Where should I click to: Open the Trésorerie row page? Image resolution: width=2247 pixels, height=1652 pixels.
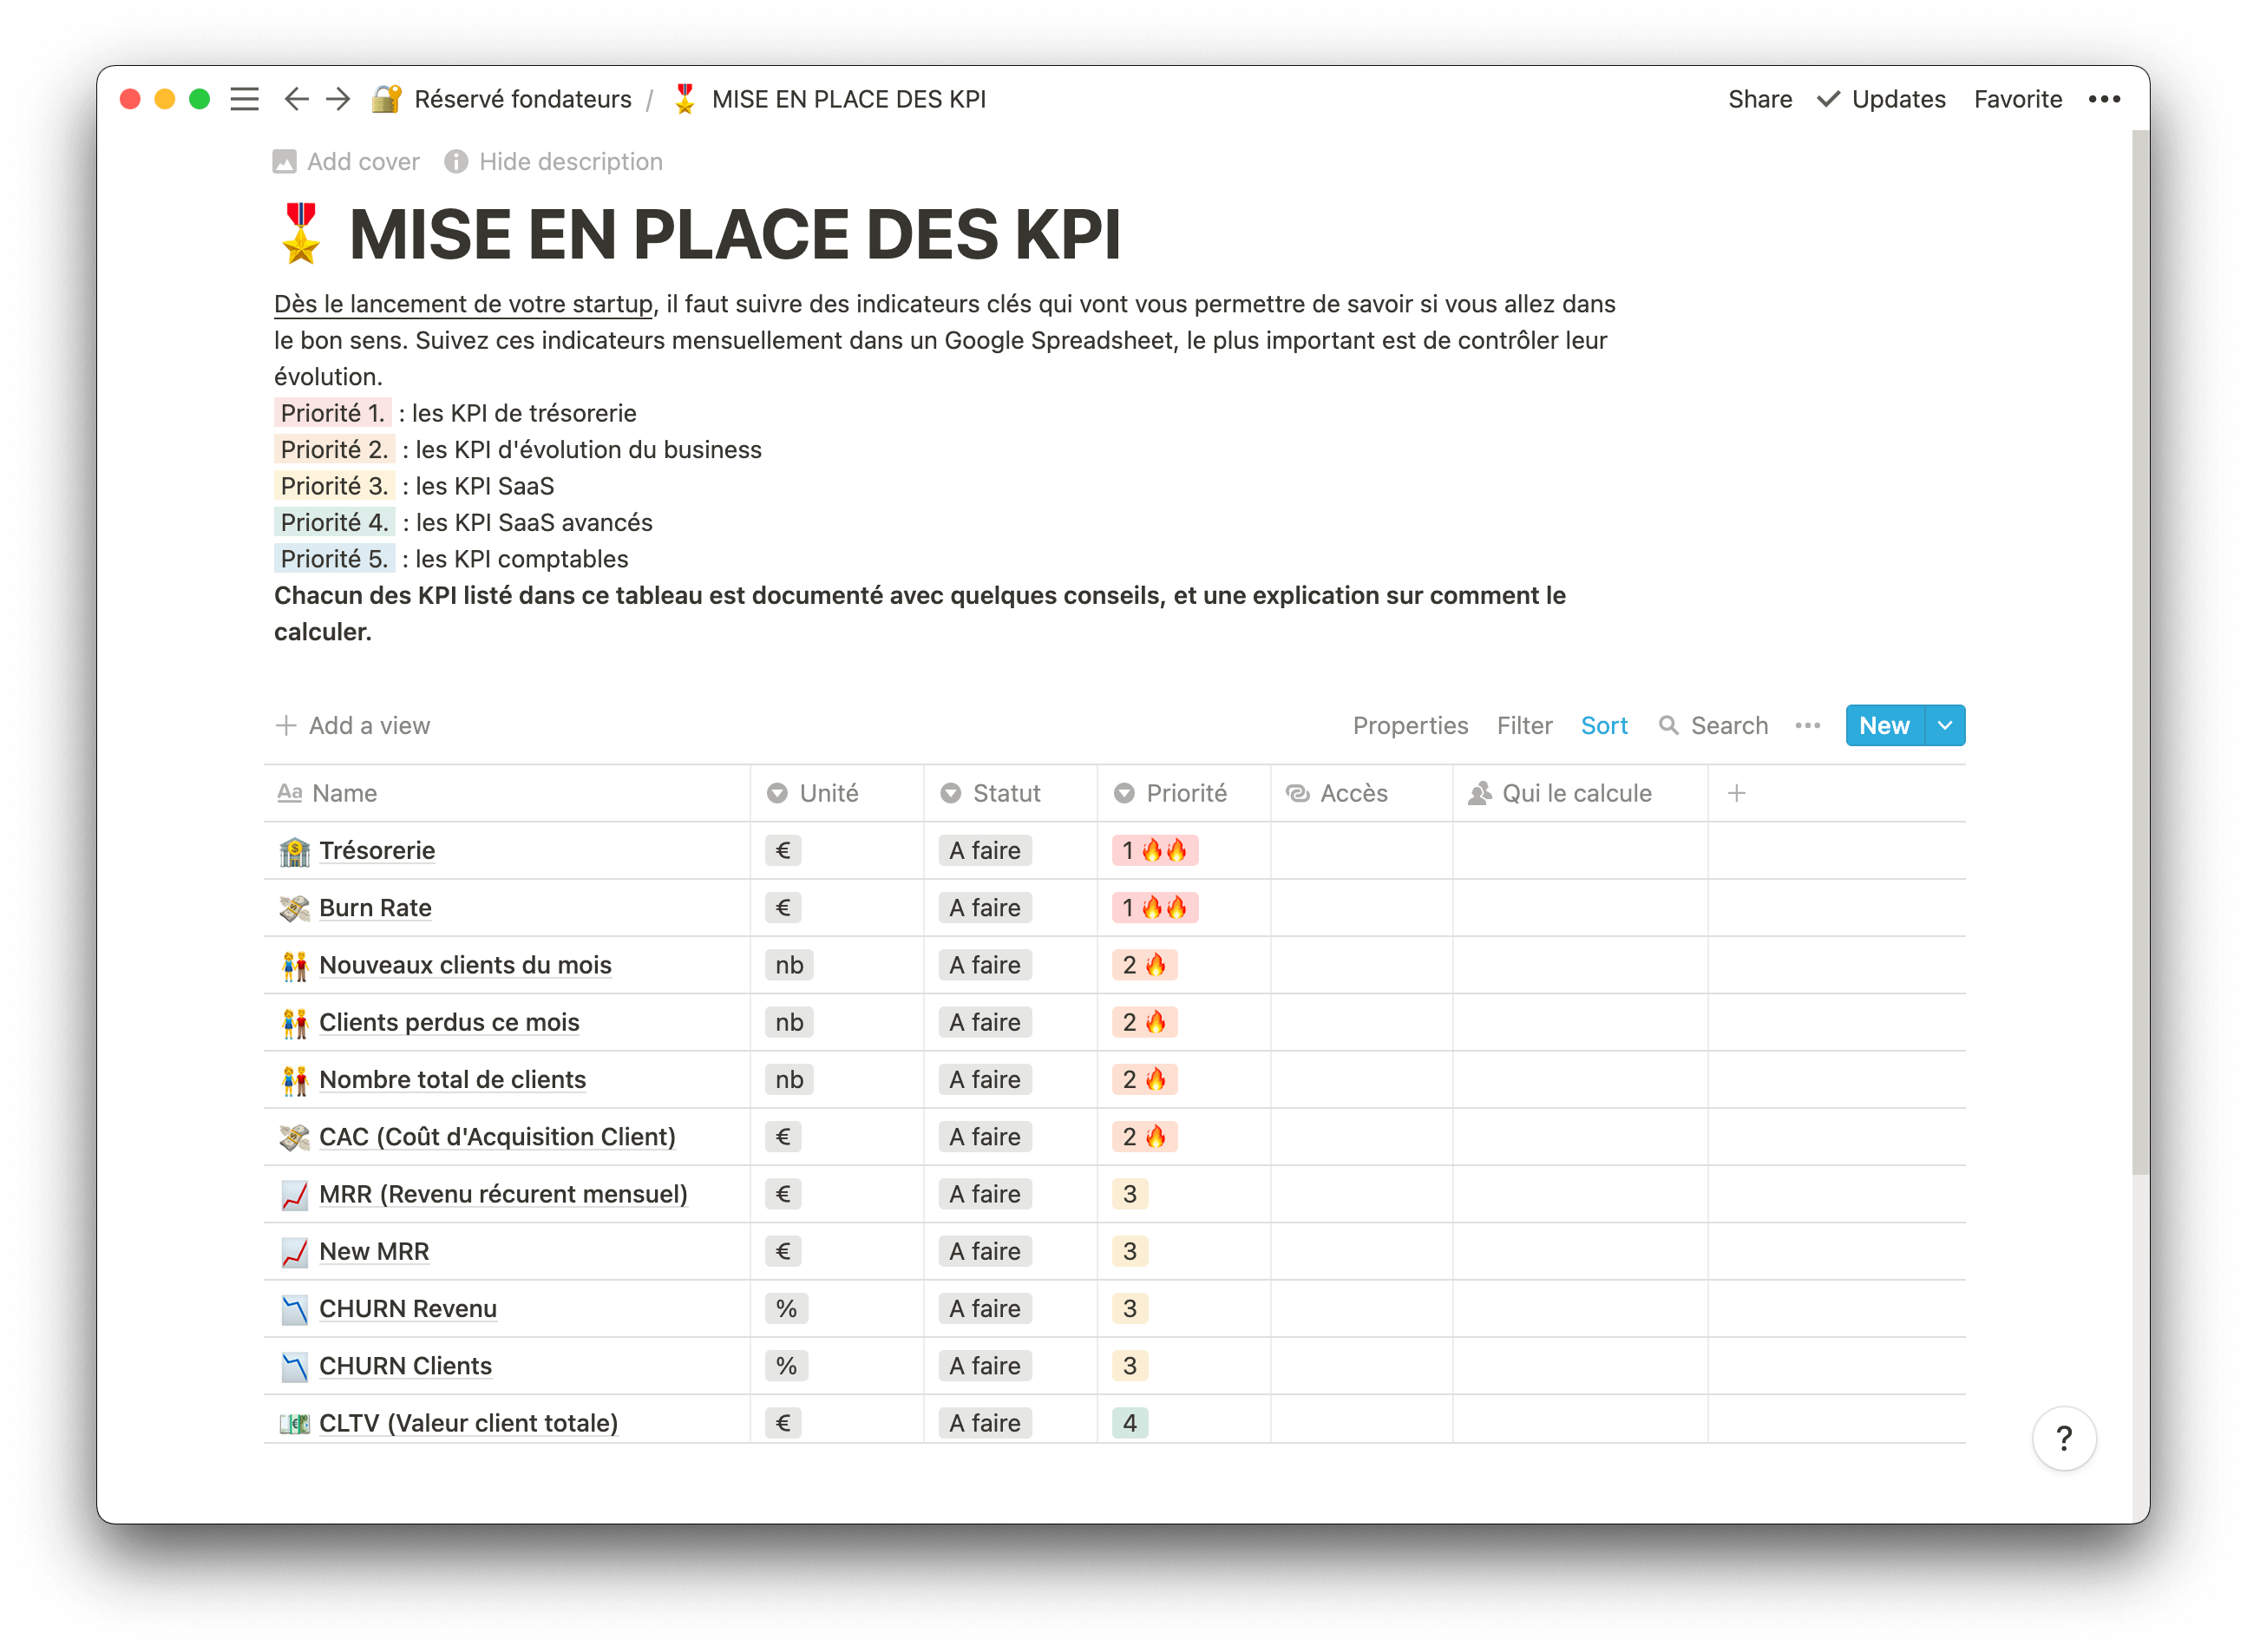(376, 850)
